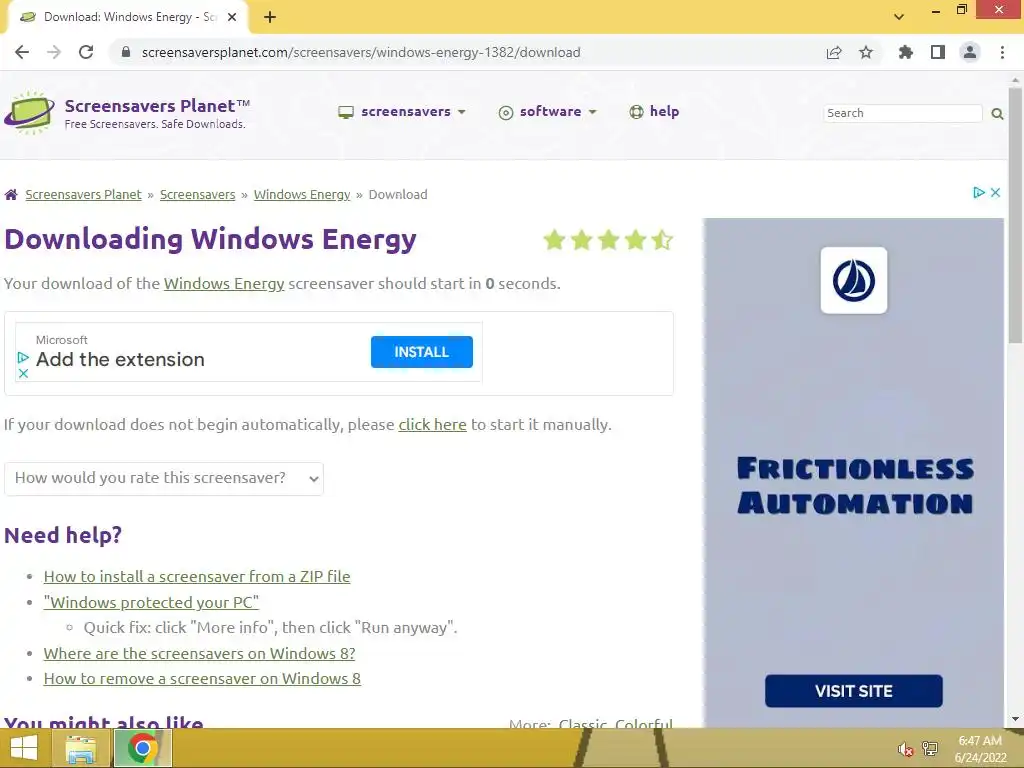Open the help menu item
Screen dimensions: 1024x768
coord(654,112)
